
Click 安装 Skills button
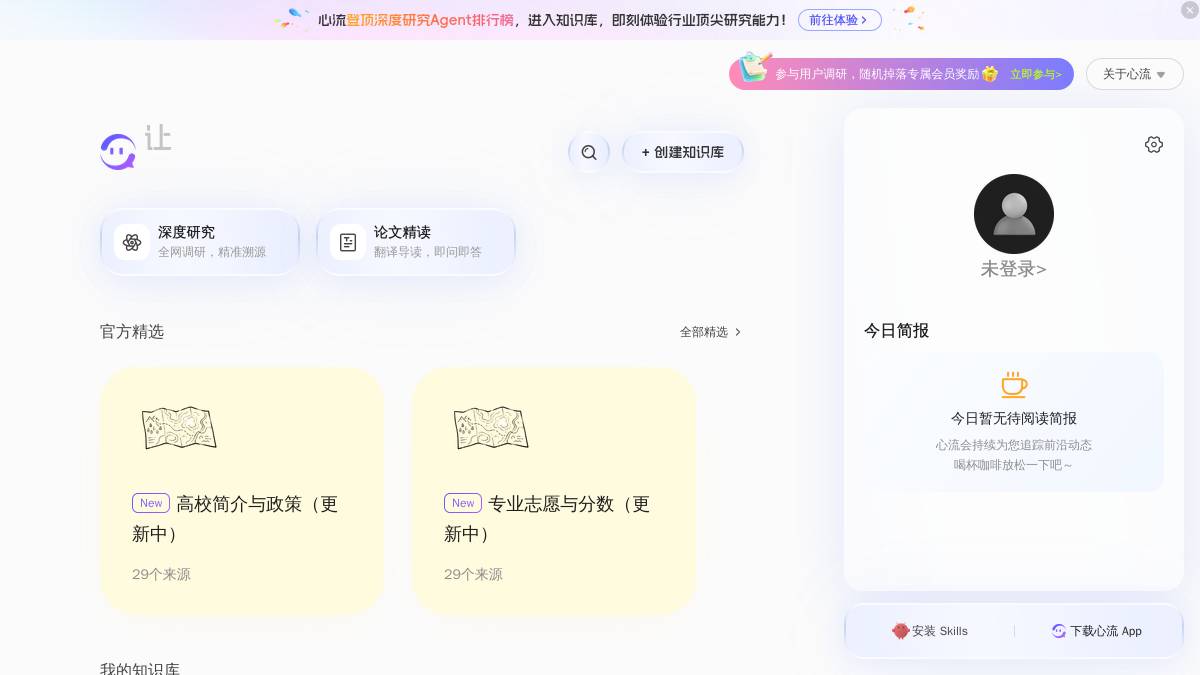(930, 631)
